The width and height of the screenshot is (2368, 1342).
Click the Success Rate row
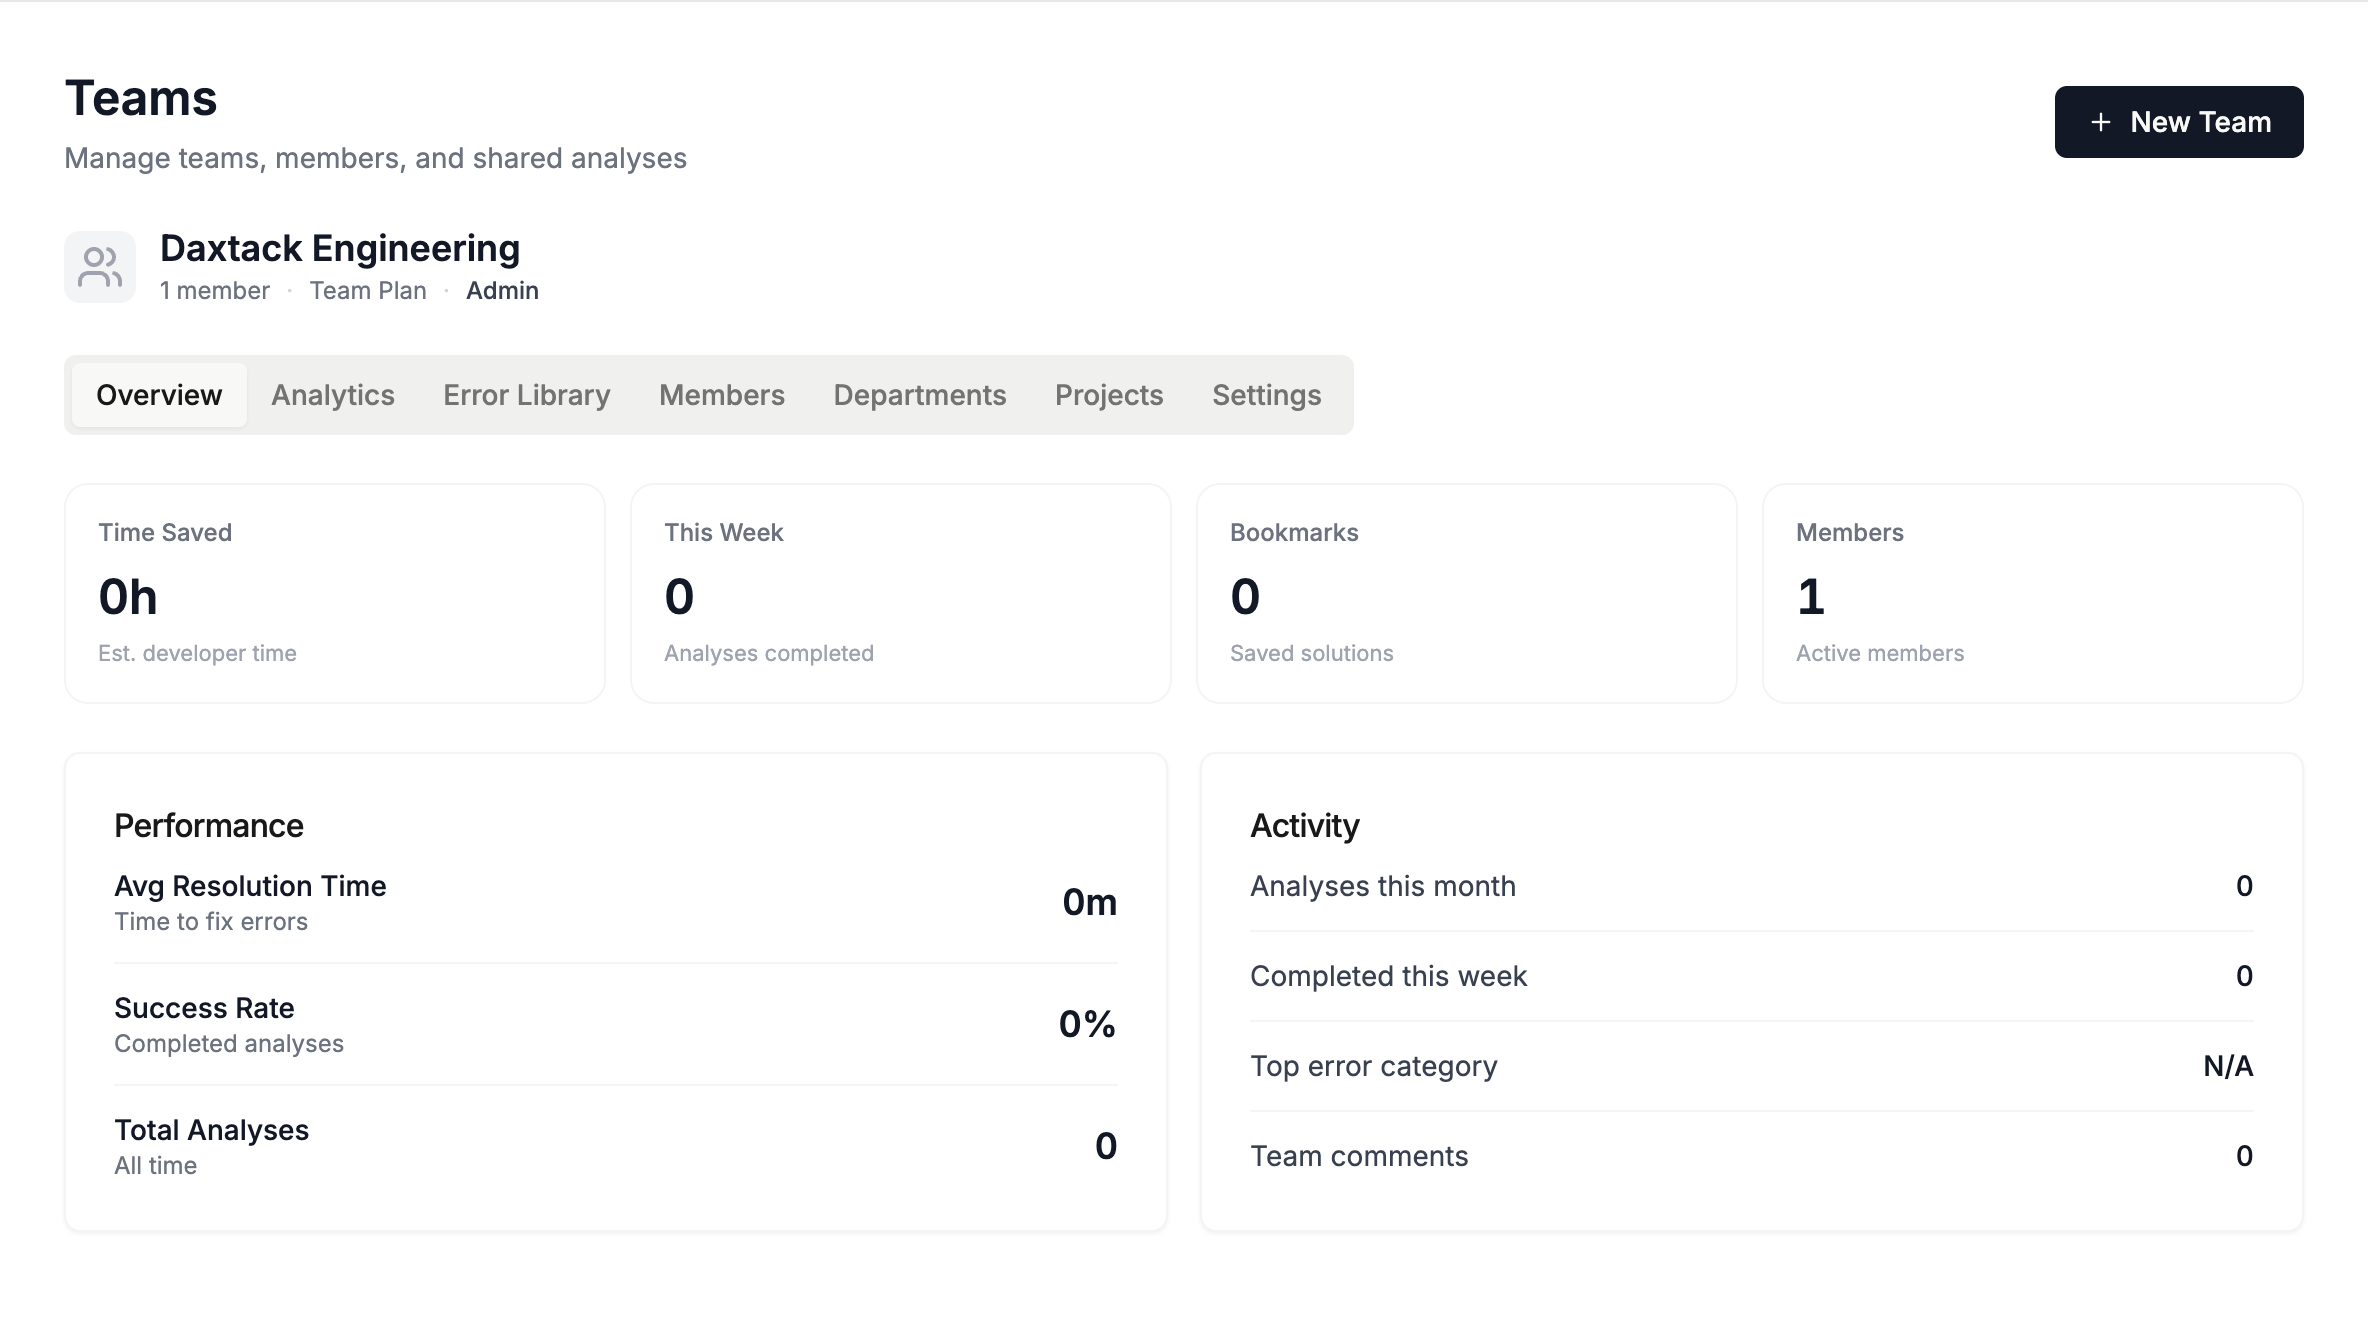(615, 1024)
